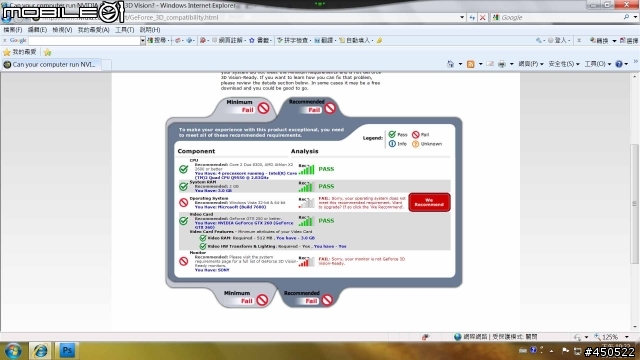Click the read mail envelope icon
This screenshot has height=360, width=640.
[x=490, y=64]
